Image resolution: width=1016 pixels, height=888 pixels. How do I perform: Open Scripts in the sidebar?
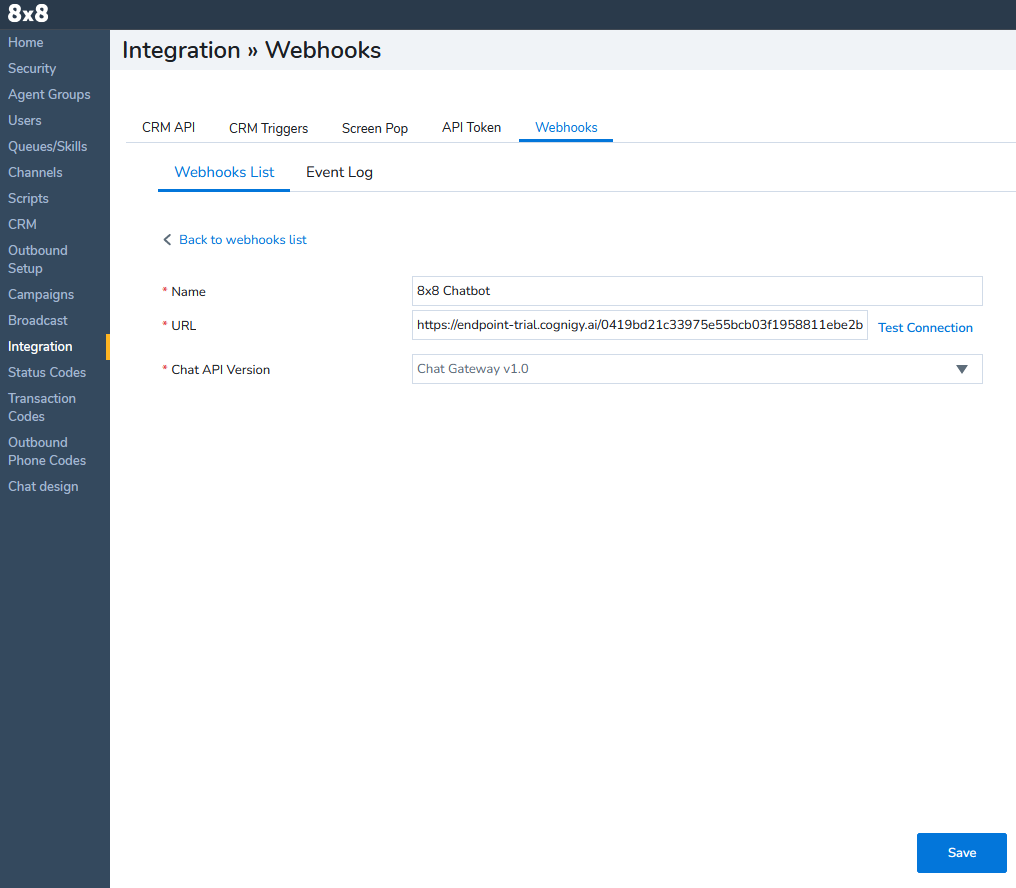pos(28,198)
